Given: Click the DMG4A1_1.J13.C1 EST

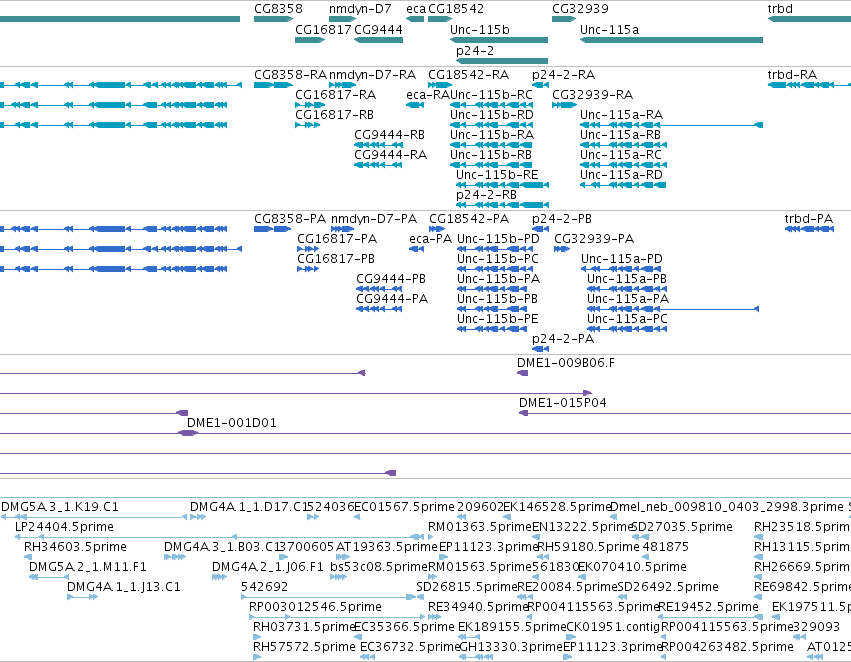Looking at the screenshot, I should (82, 597).
